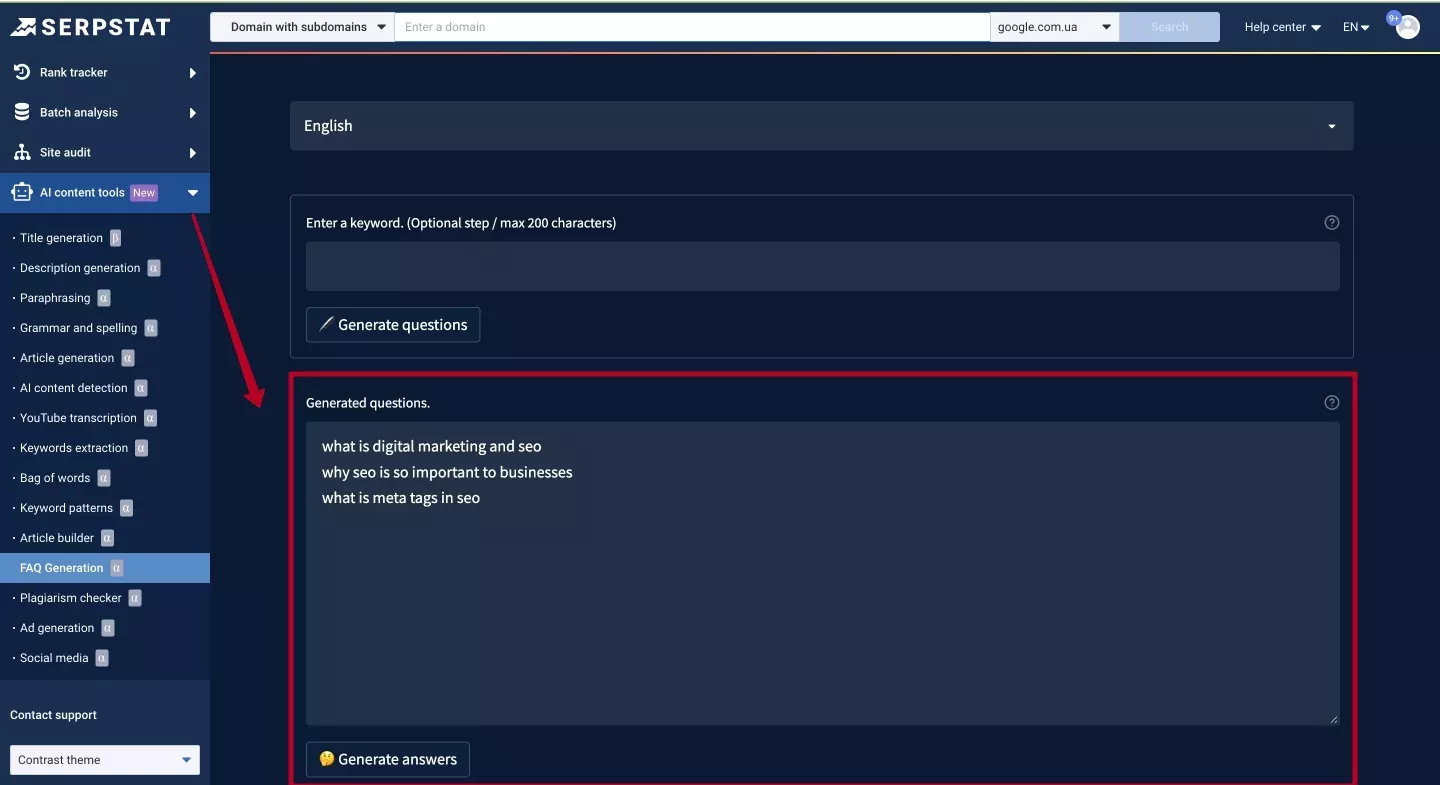
Task: Click the 9+ notifications badge
Action: pyautogui.click(x=1393, y=18)
